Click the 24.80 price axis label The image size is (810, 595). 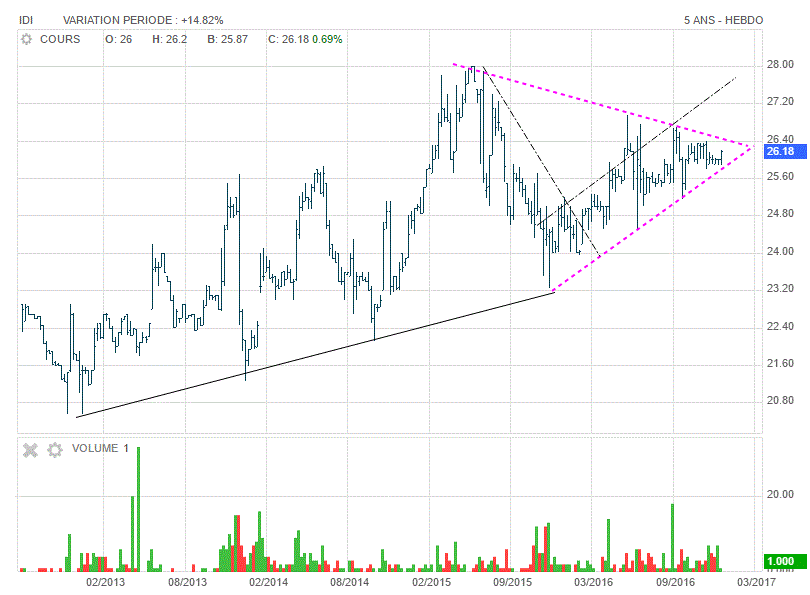pos(780,213)
